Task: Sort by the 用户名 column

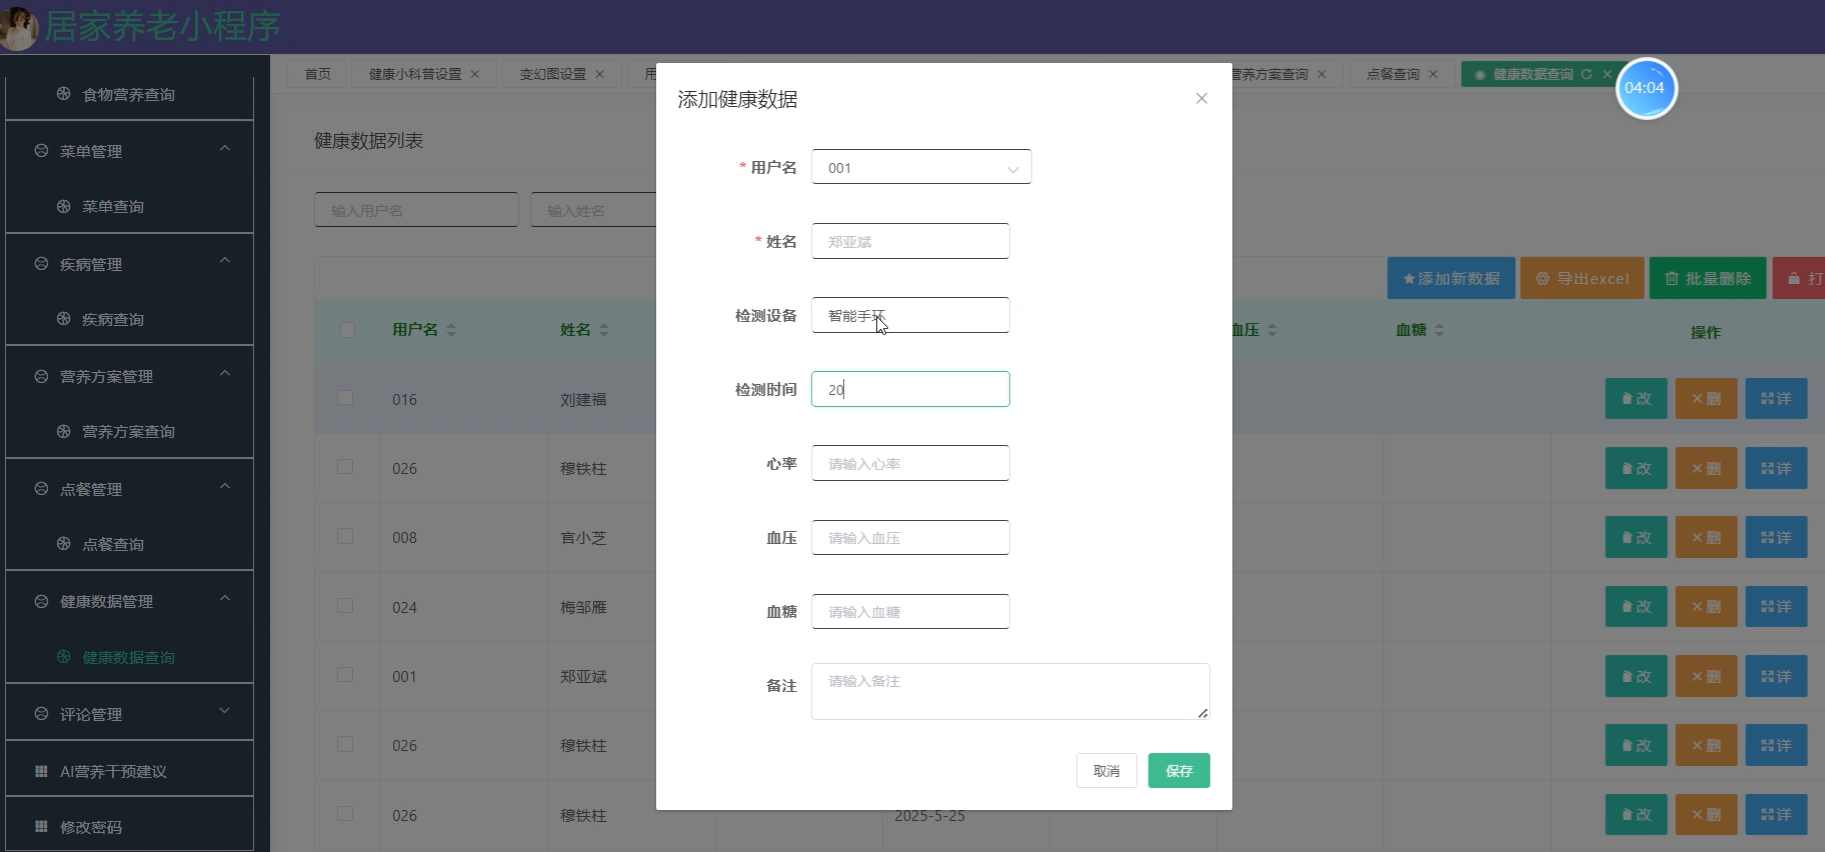Action: coord(451,330)
